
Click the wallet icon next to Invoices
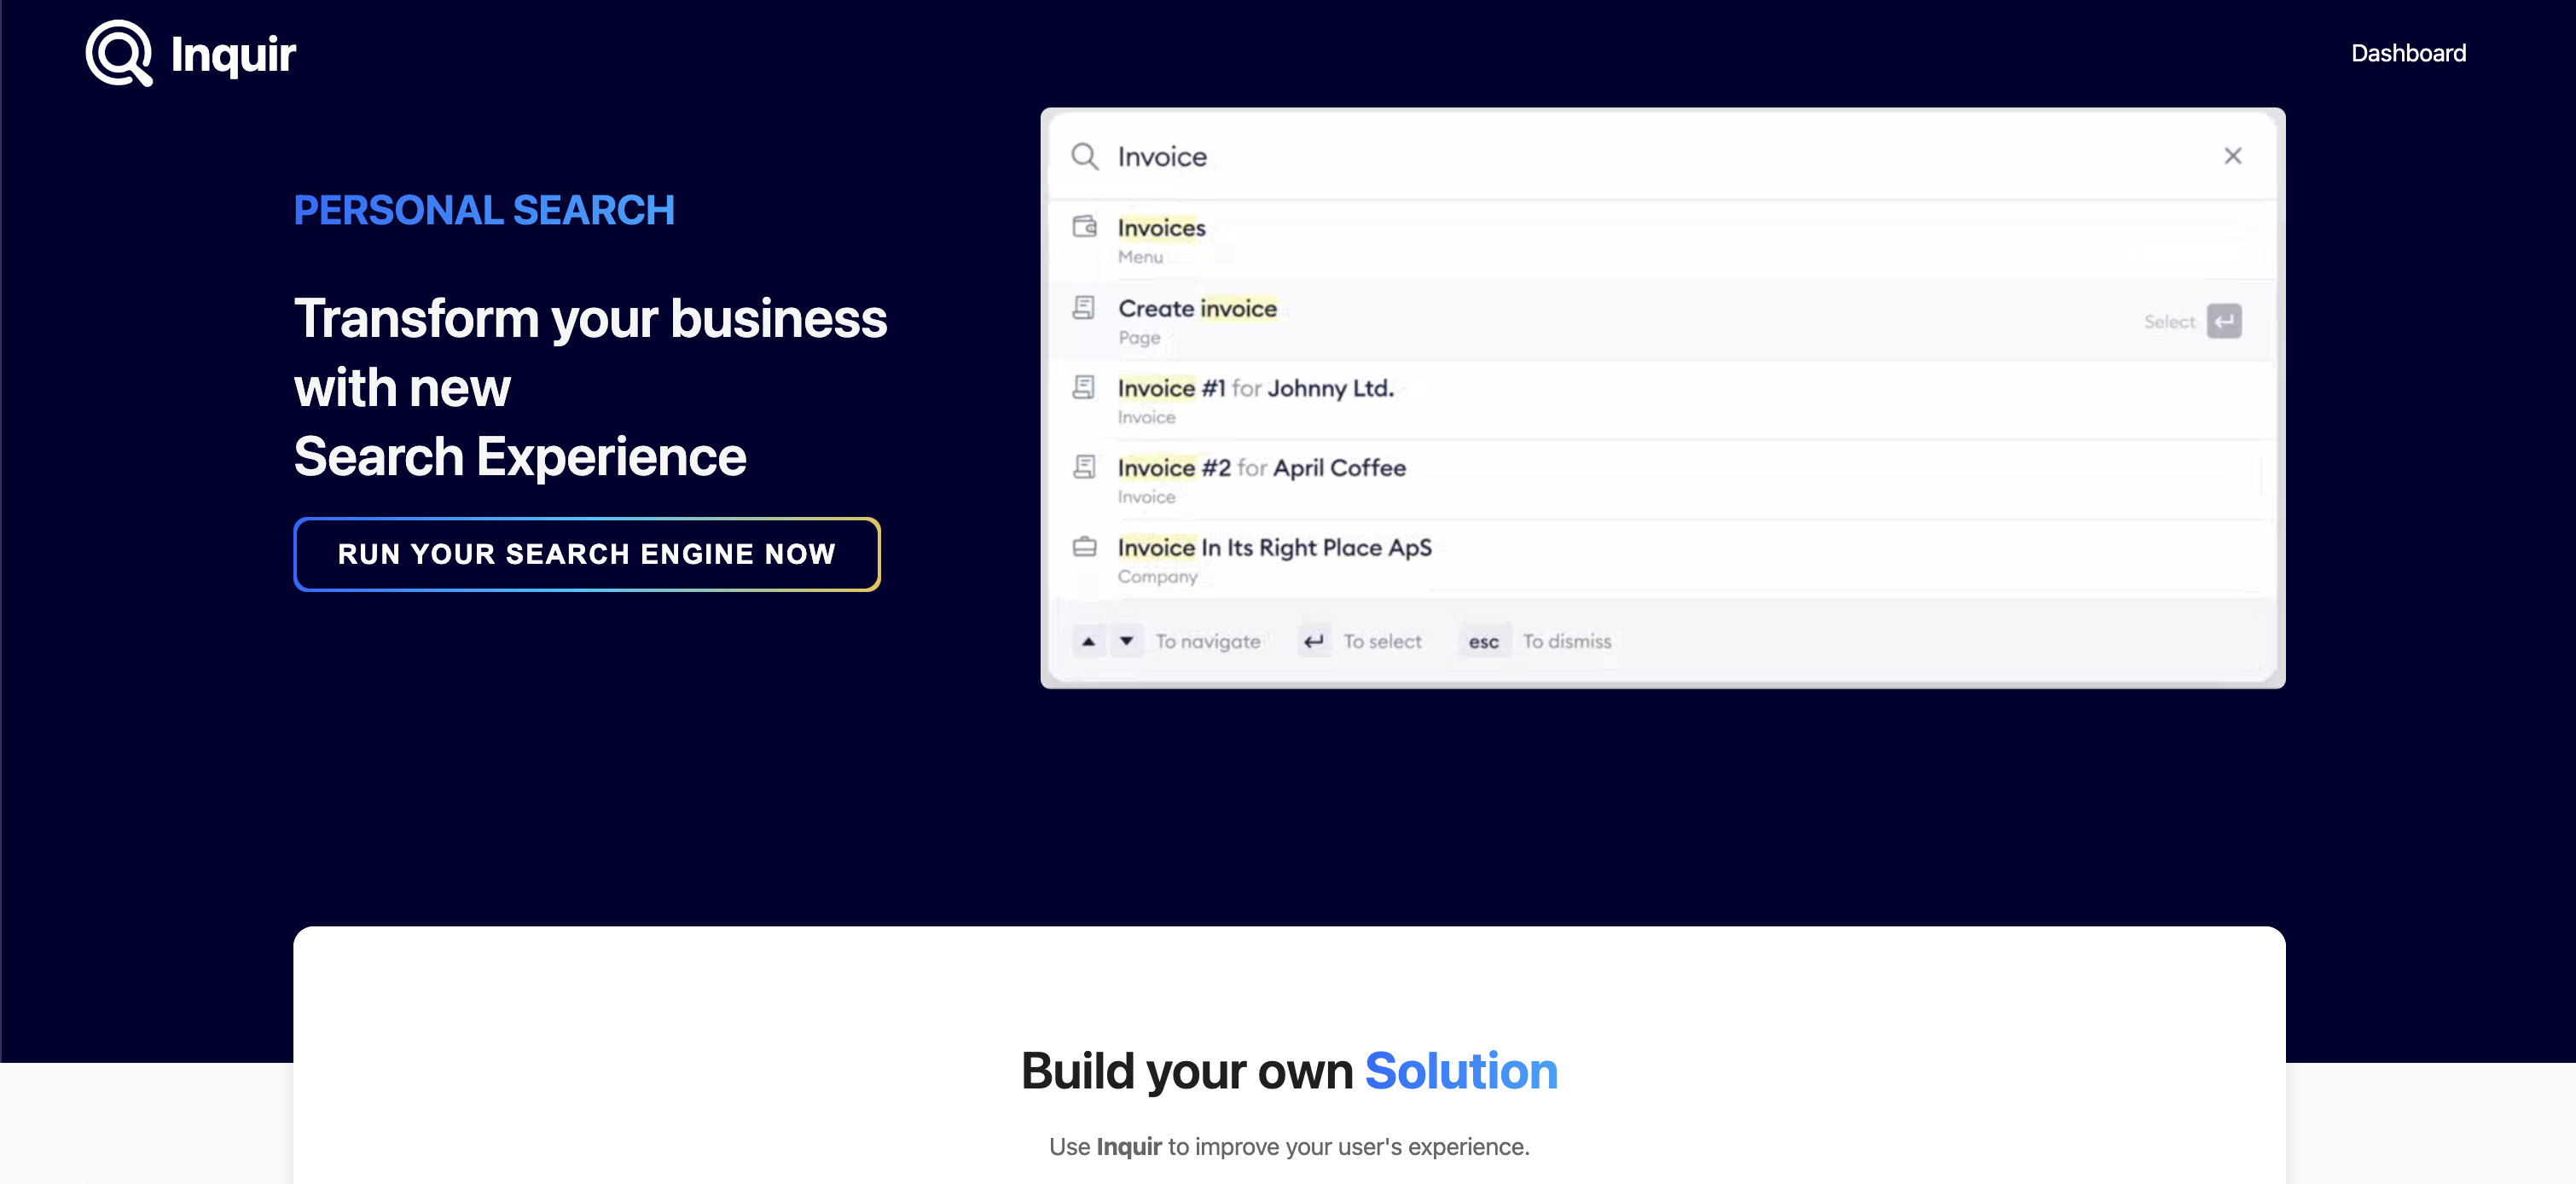1084,227
